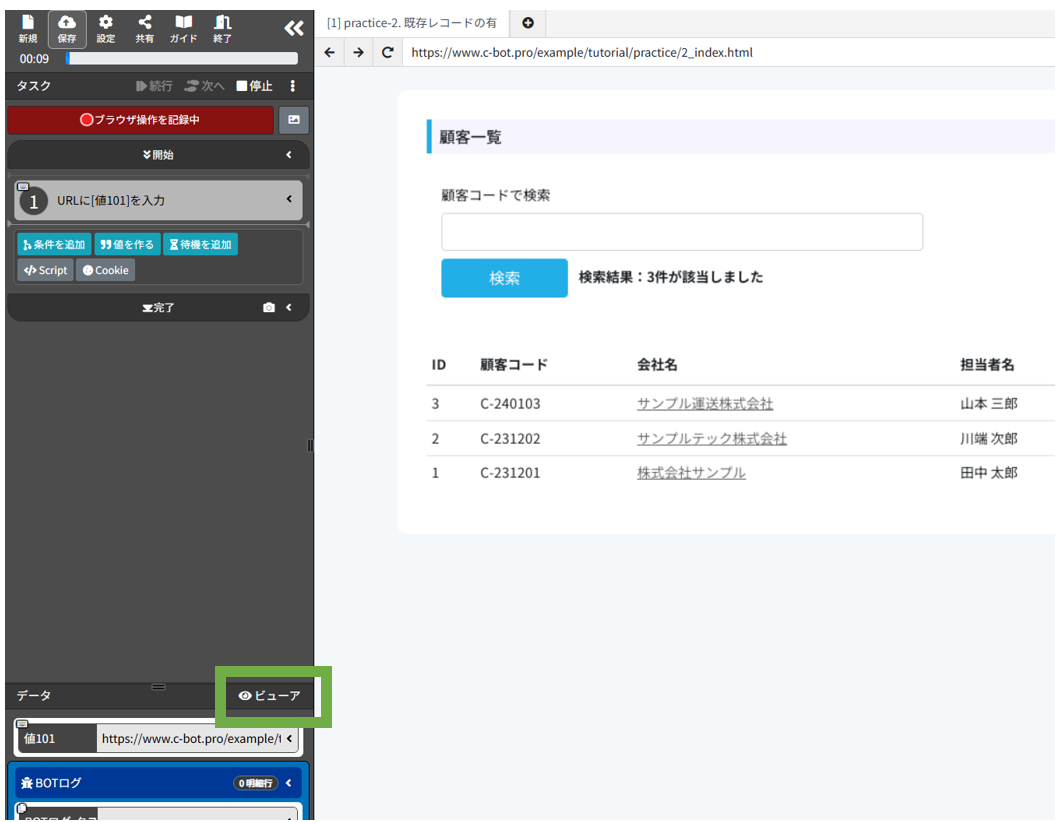This screenshot has width=1058, height=822.
Task: Go forward with browser arrow
Action: pos(358,52)
